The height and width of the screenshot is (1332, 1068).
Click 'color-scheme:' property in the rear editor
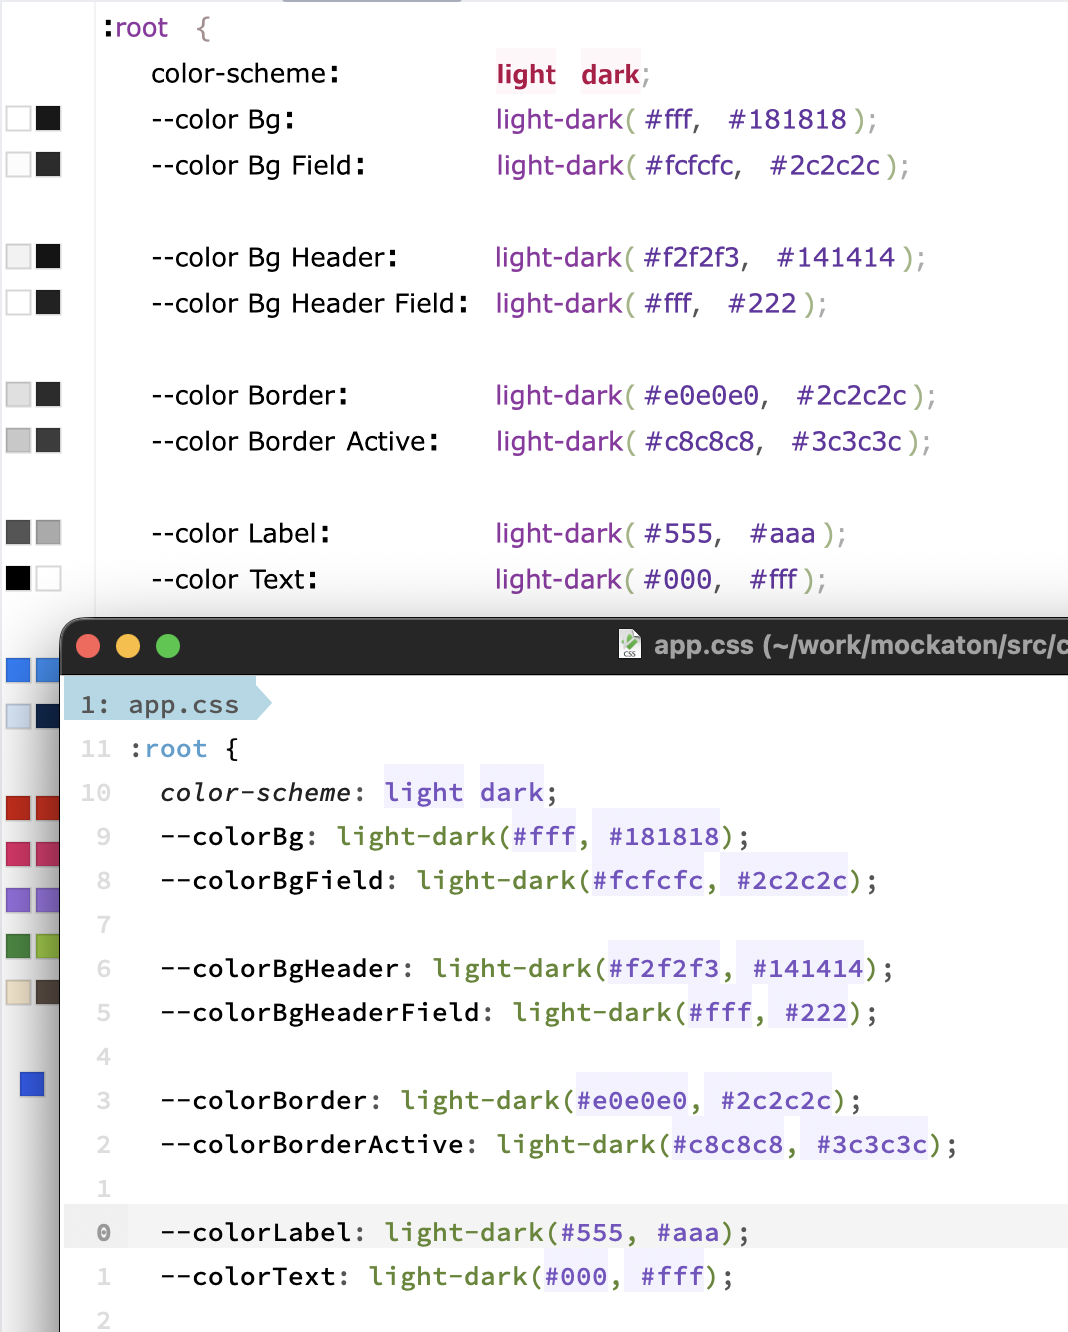tap(245, 74)
